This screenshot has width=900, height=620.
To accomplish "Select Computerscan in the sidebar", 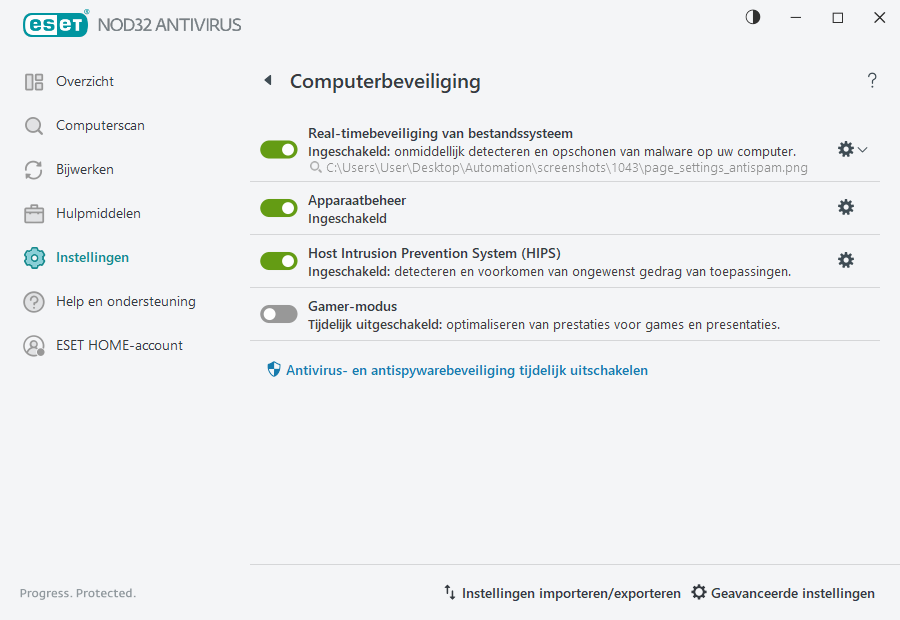I will click(x=100, y=125).
